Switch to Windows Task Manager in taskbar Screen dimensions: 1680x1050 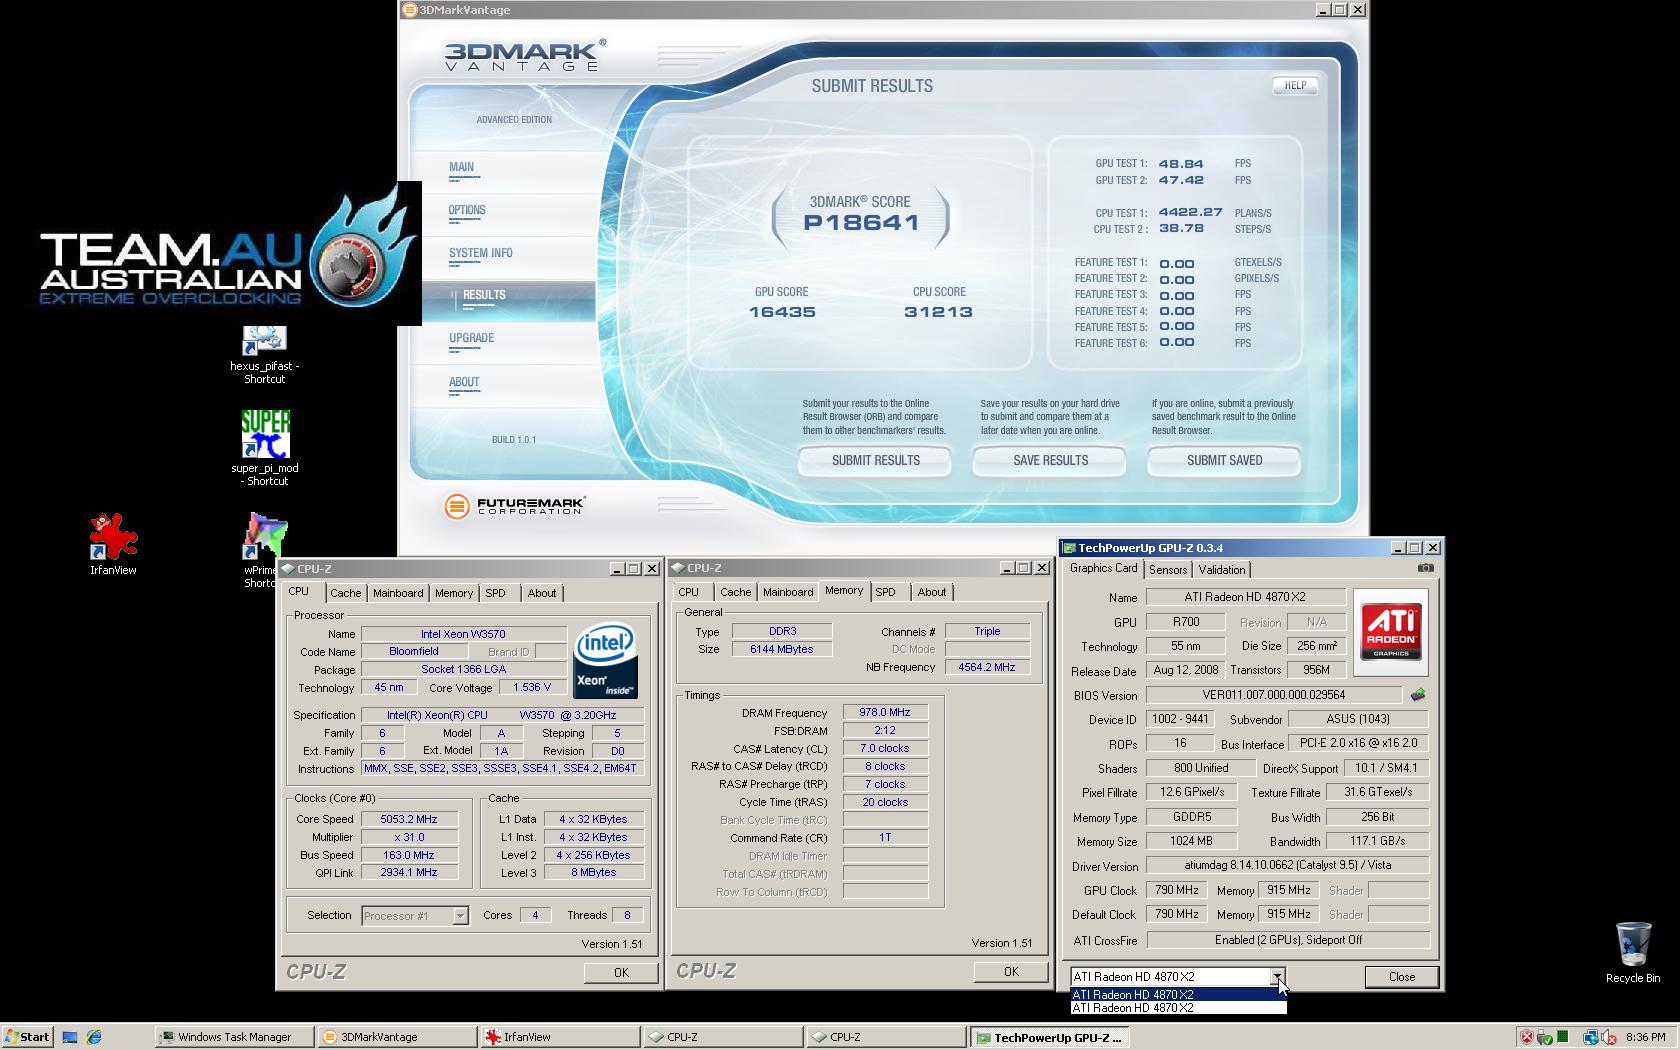point(234,1037)
